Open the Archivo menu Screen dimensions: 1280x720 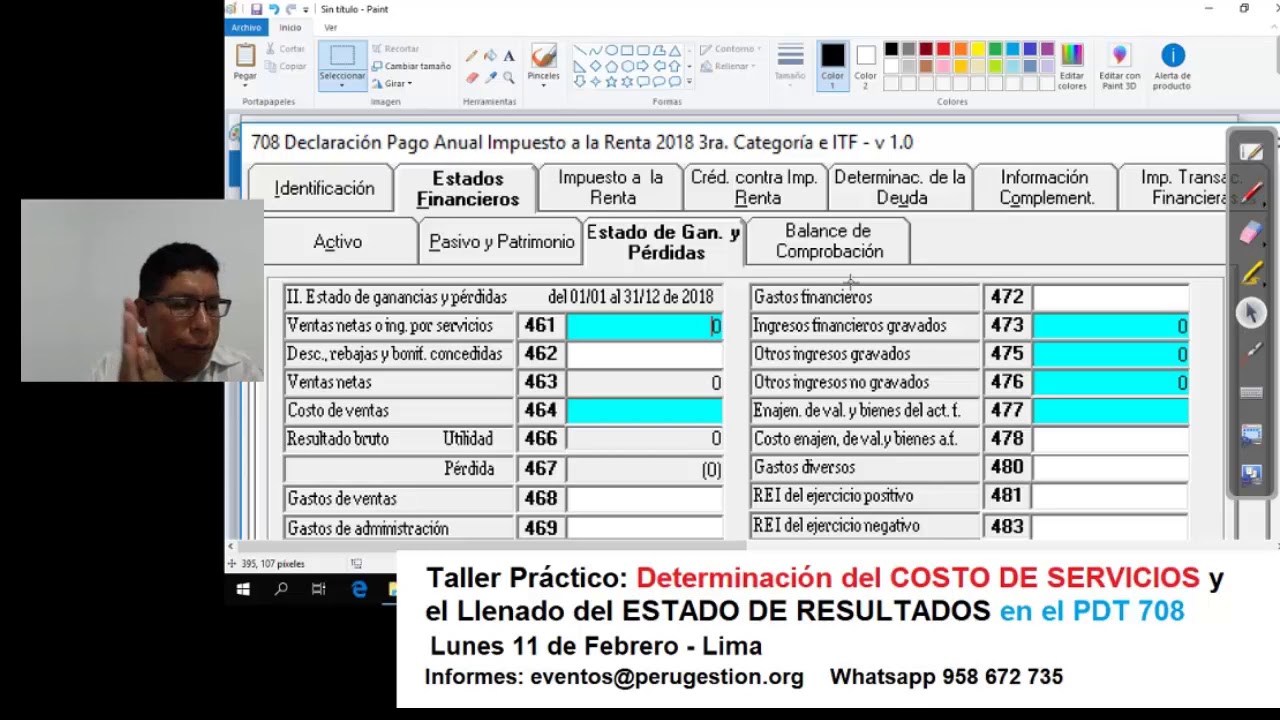click(x=246, y=27)
